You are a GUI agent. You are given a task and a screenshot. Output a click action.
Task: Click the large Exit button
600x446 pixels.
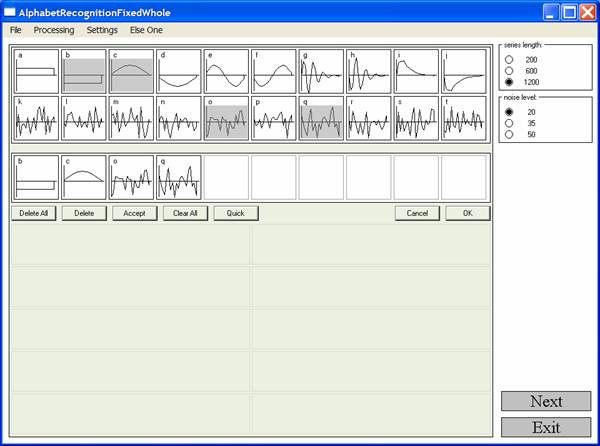[546, 427]
